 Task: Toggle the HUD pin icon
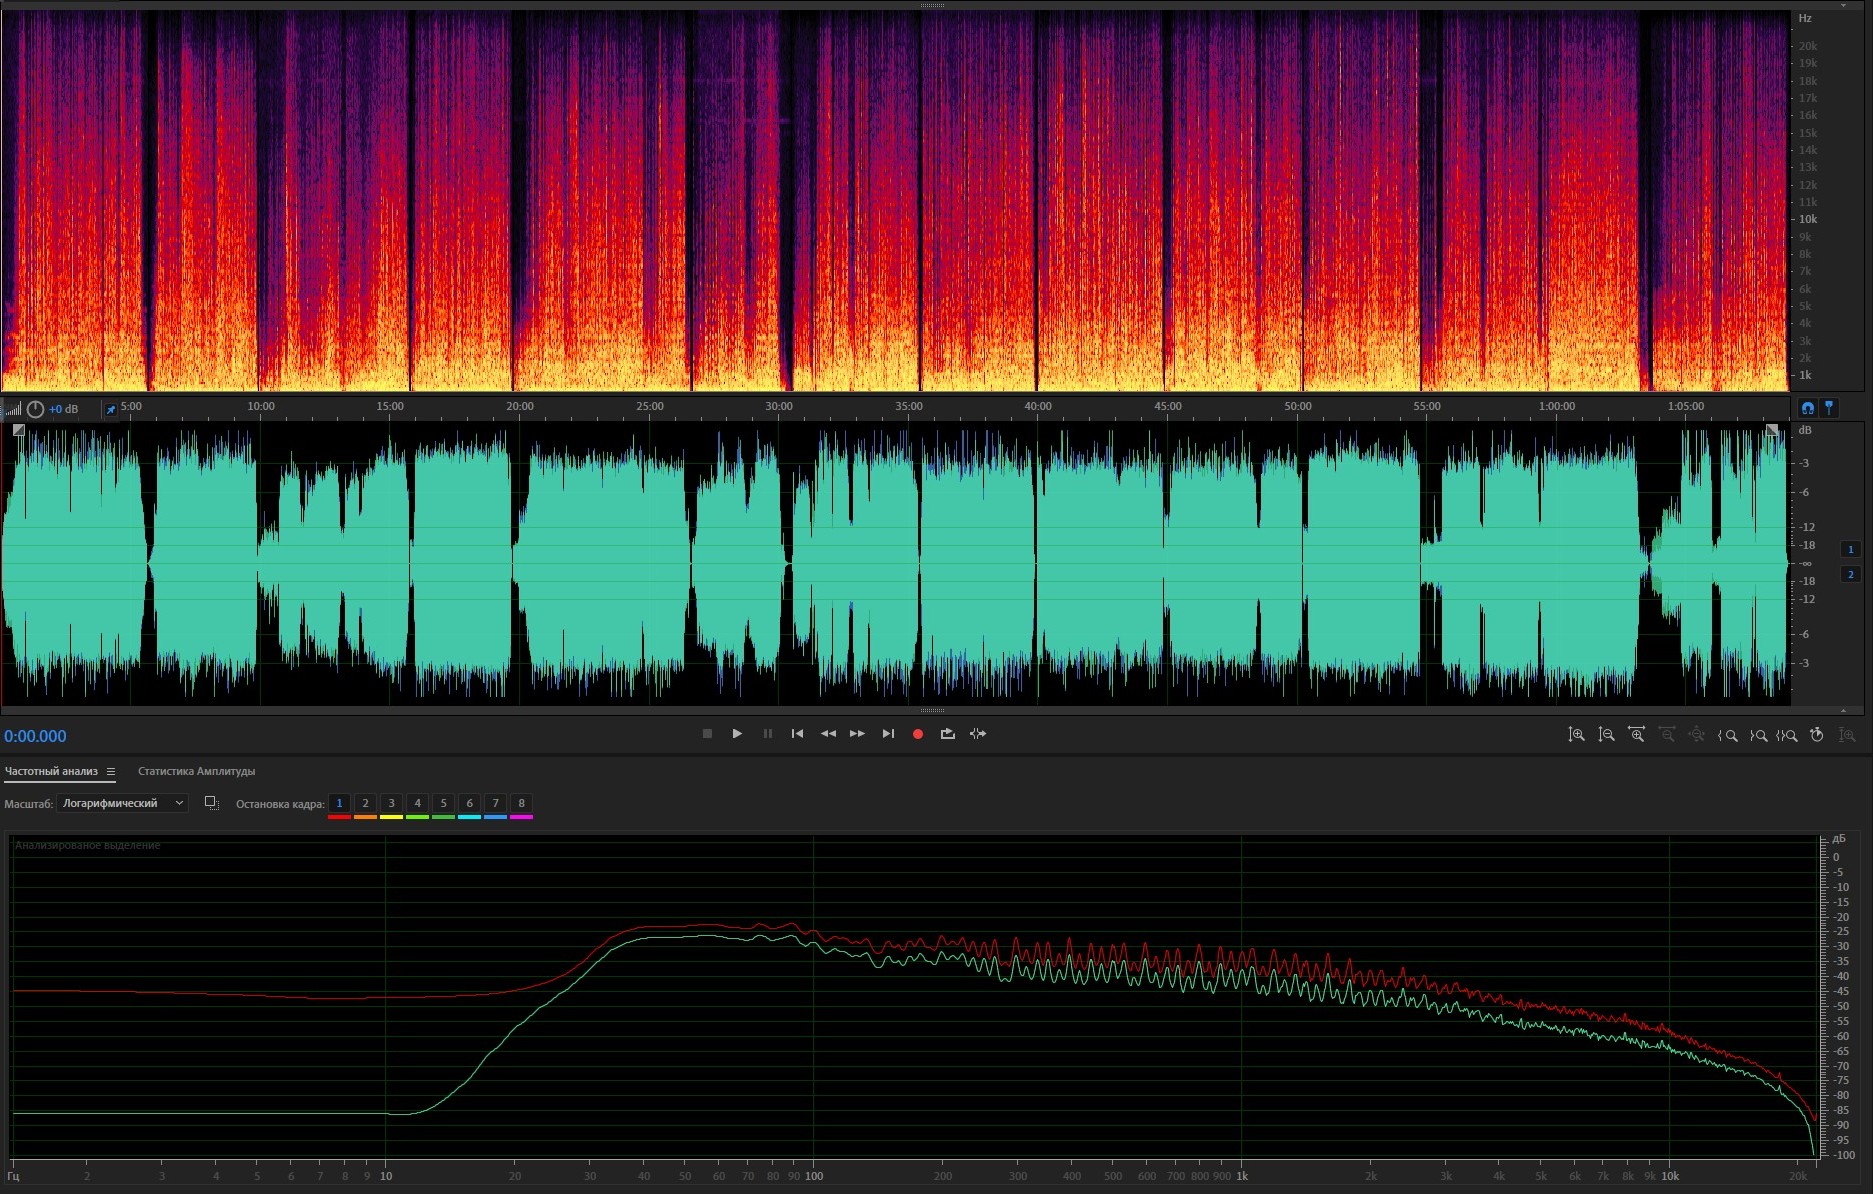click(x=111, y=409)
